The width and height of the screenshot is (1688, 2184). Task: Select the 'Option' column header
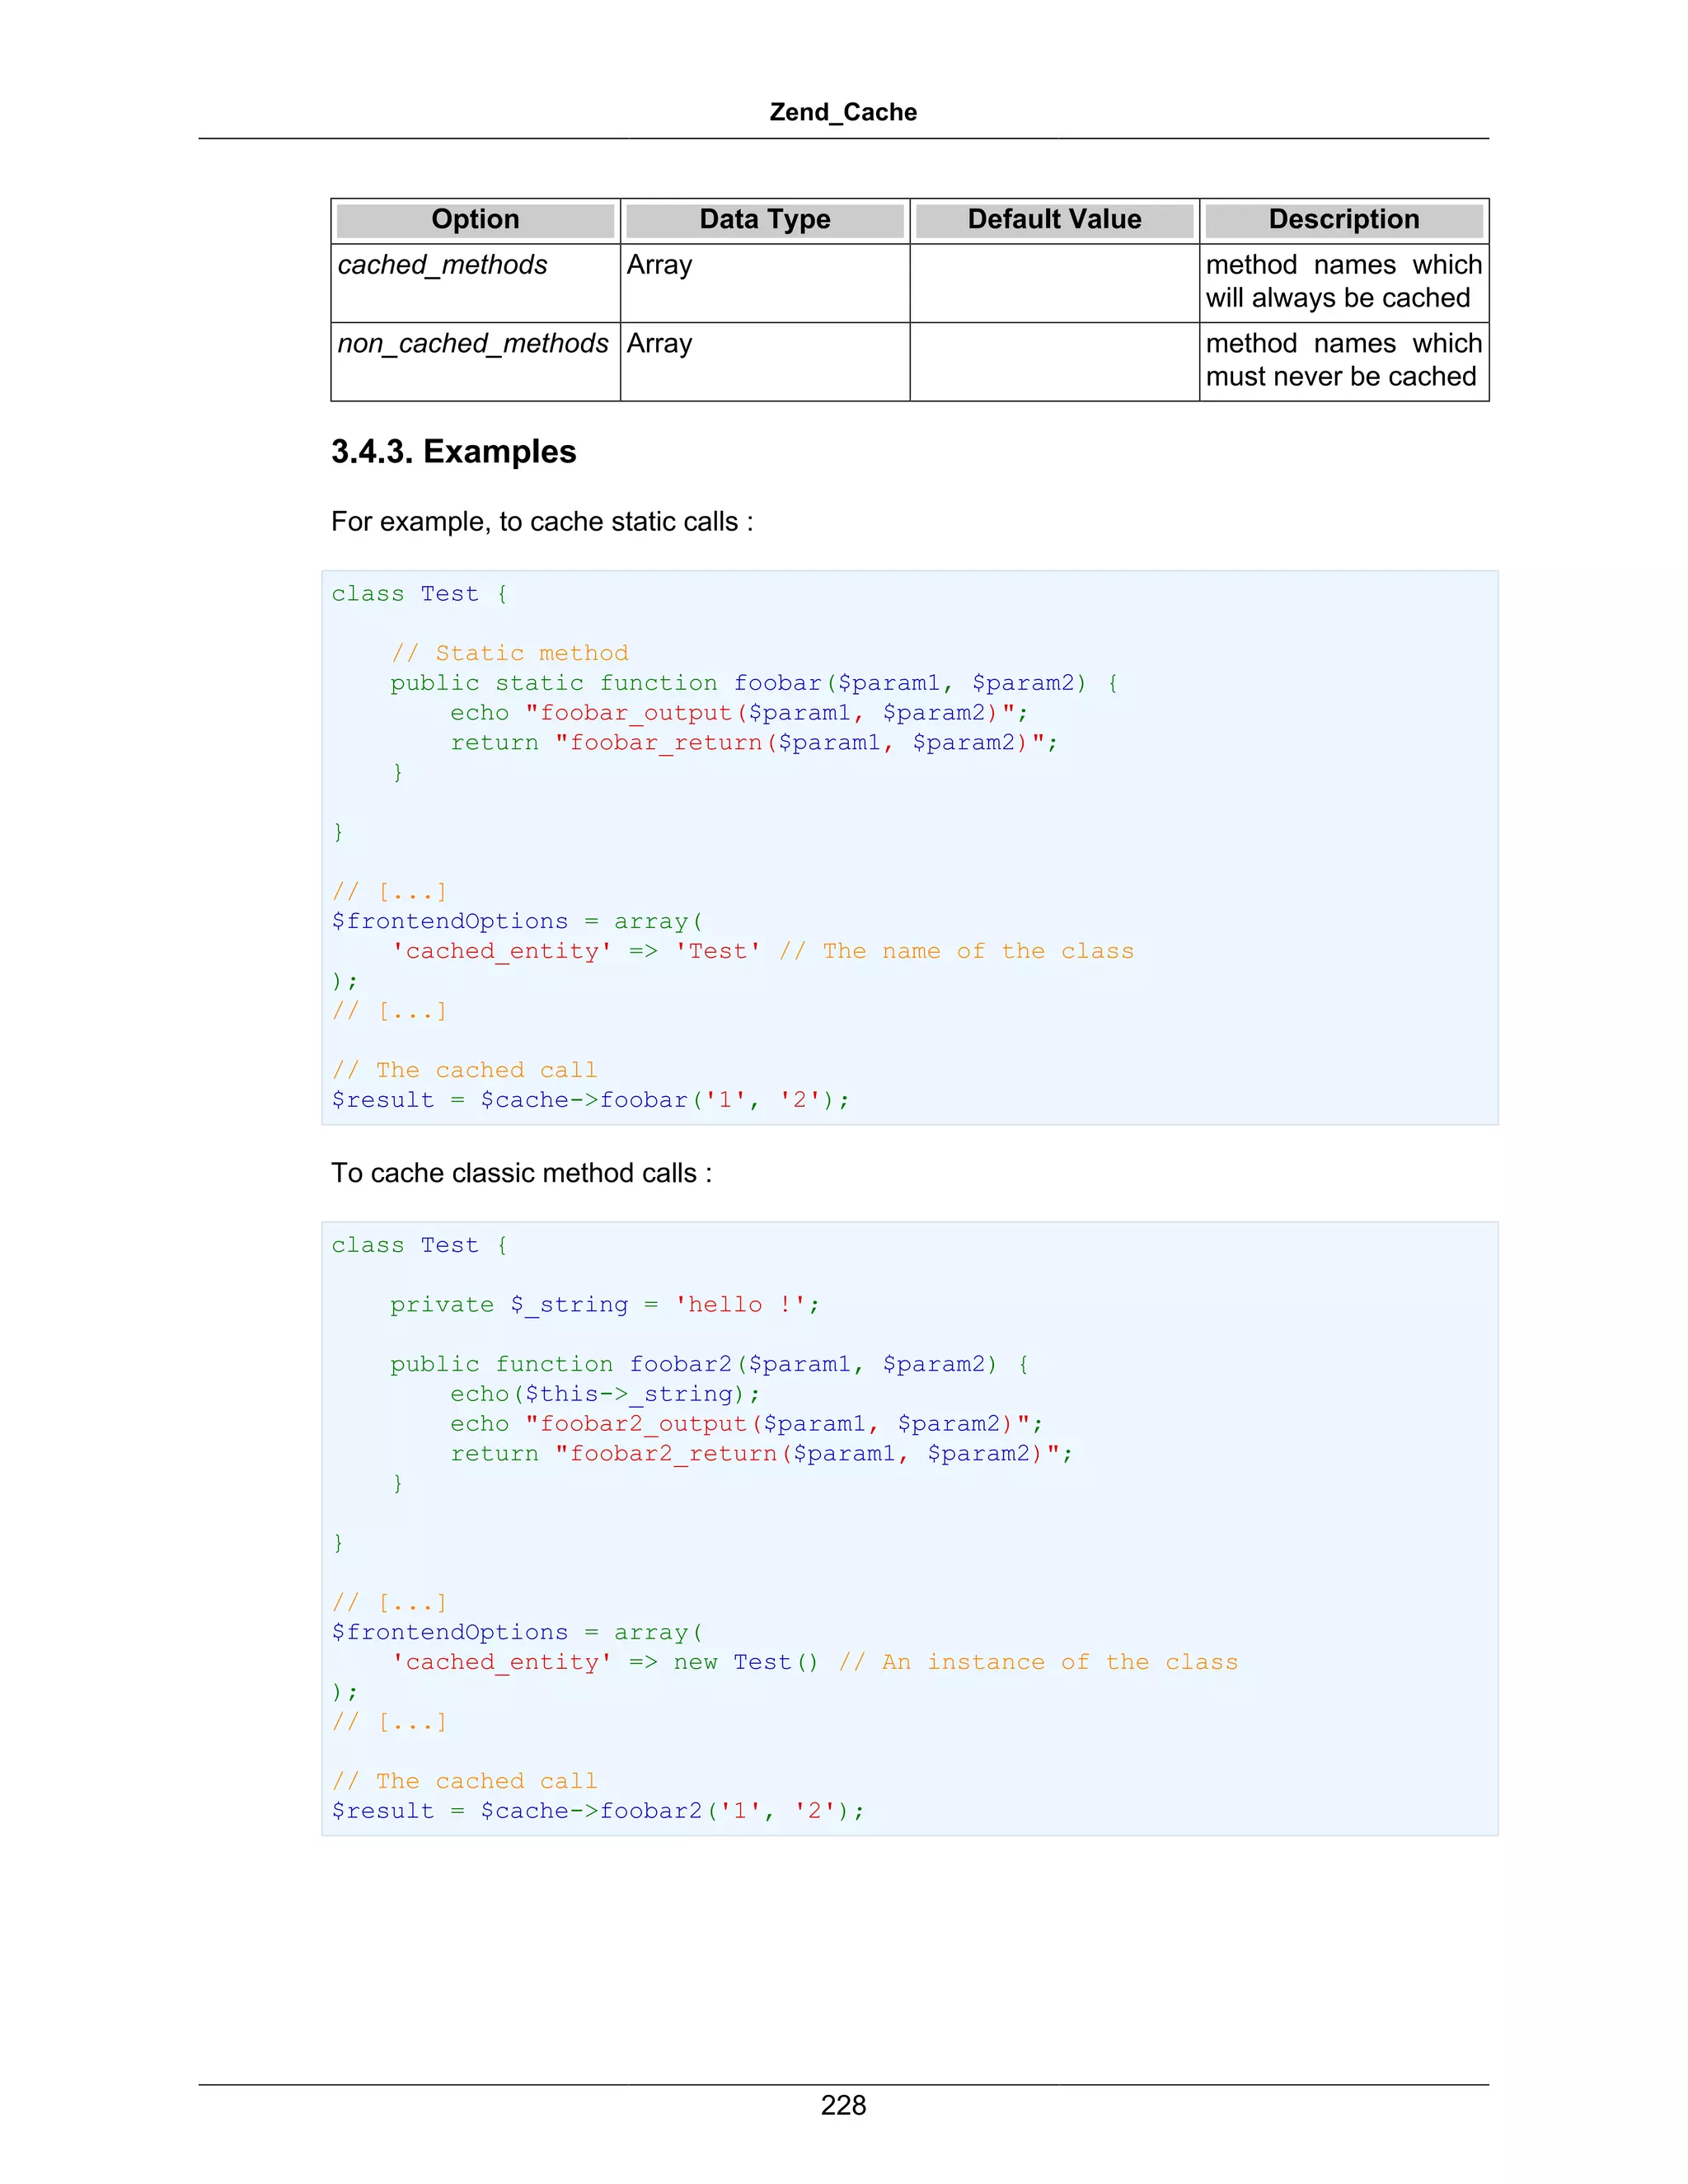[475, 220]
